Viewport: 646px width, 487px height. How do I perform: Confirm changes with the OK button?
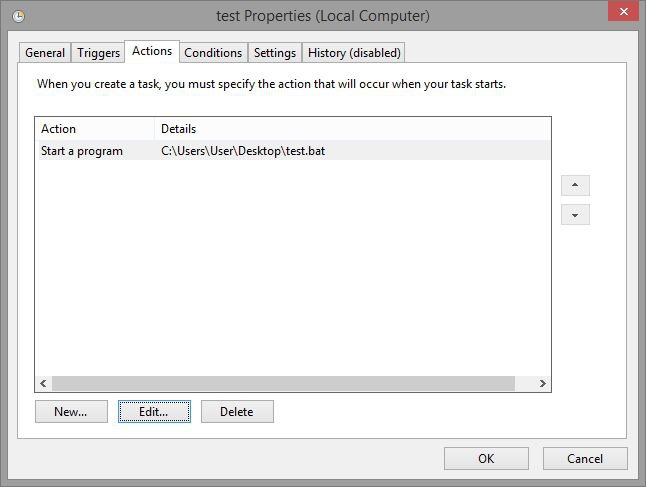486,459
